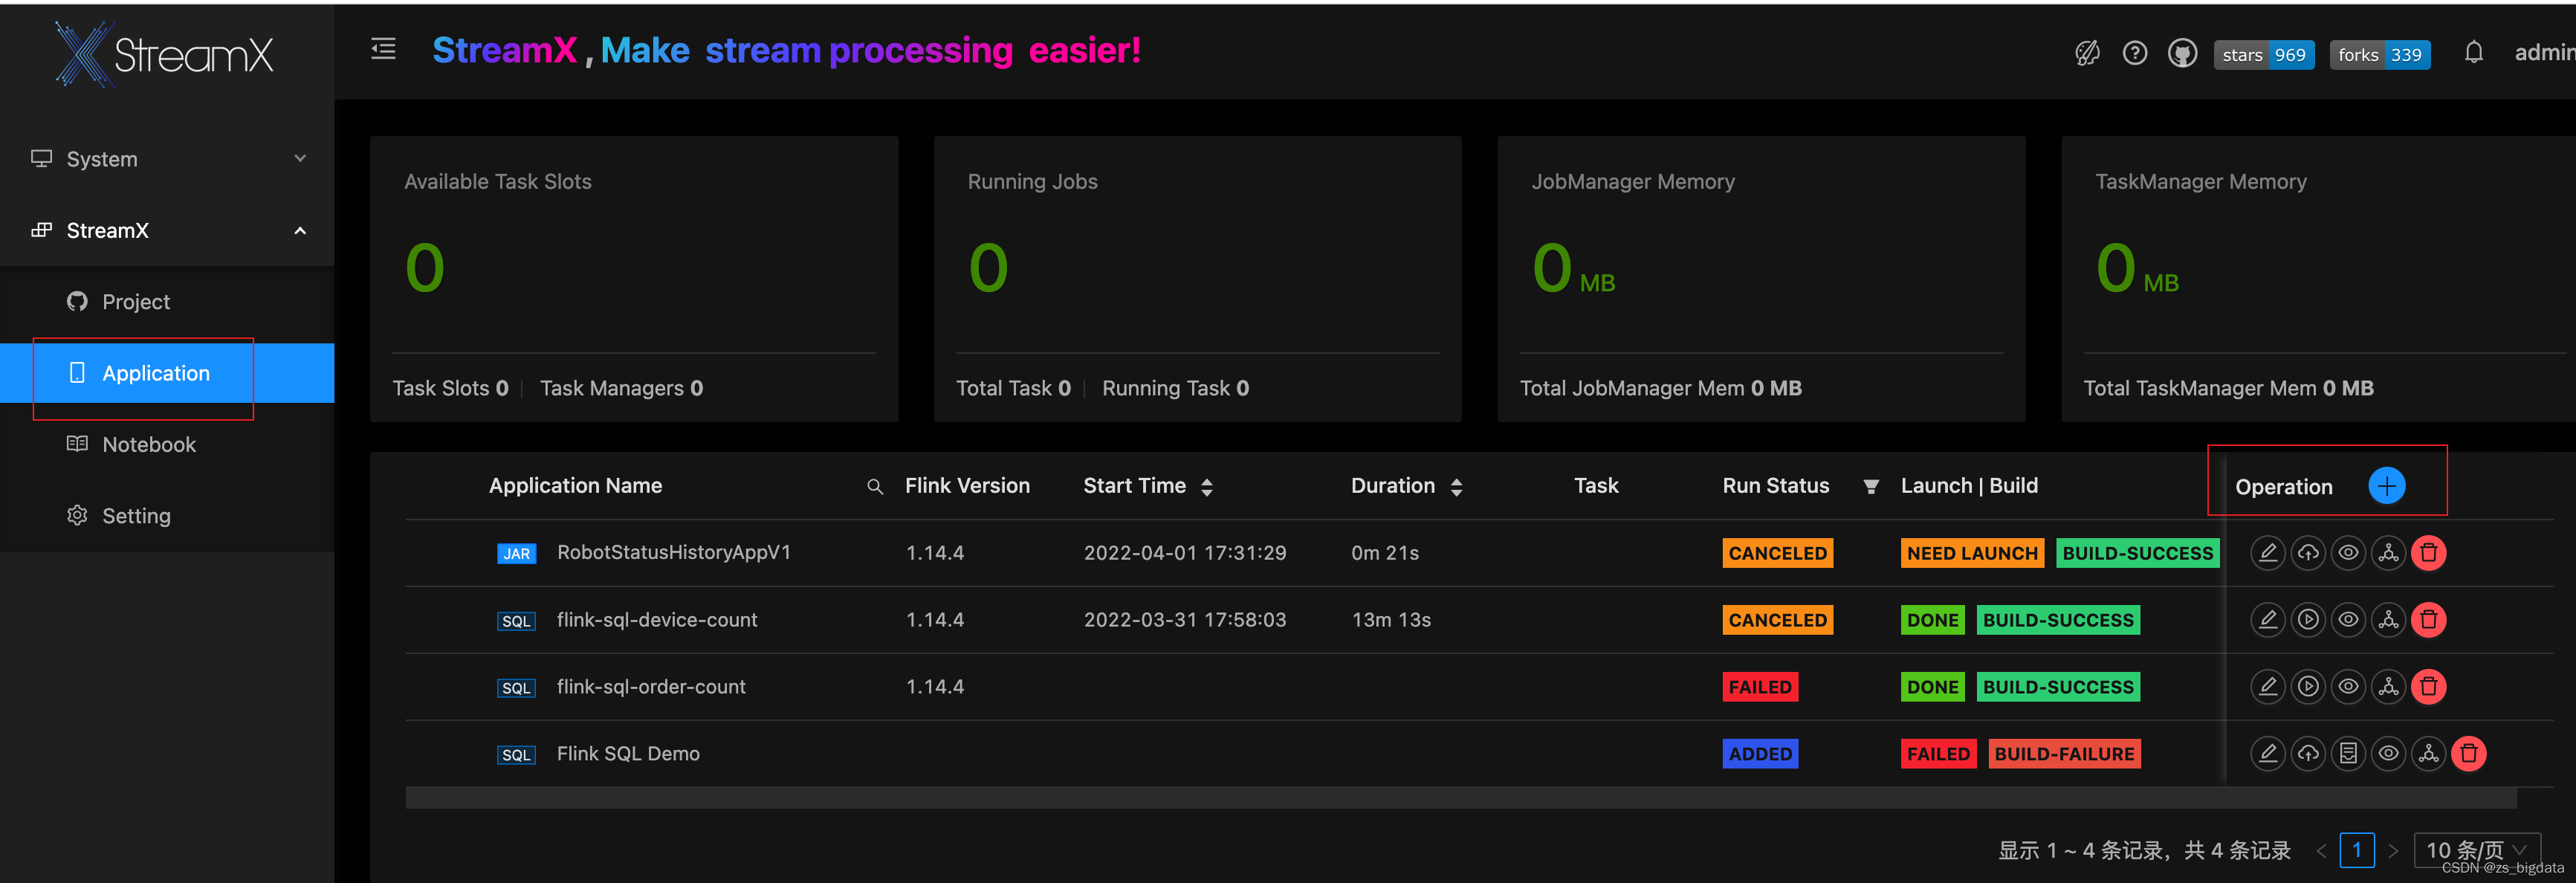Launch RobotStatusHistoryAppV1 via cloud upload icon

2307,553
